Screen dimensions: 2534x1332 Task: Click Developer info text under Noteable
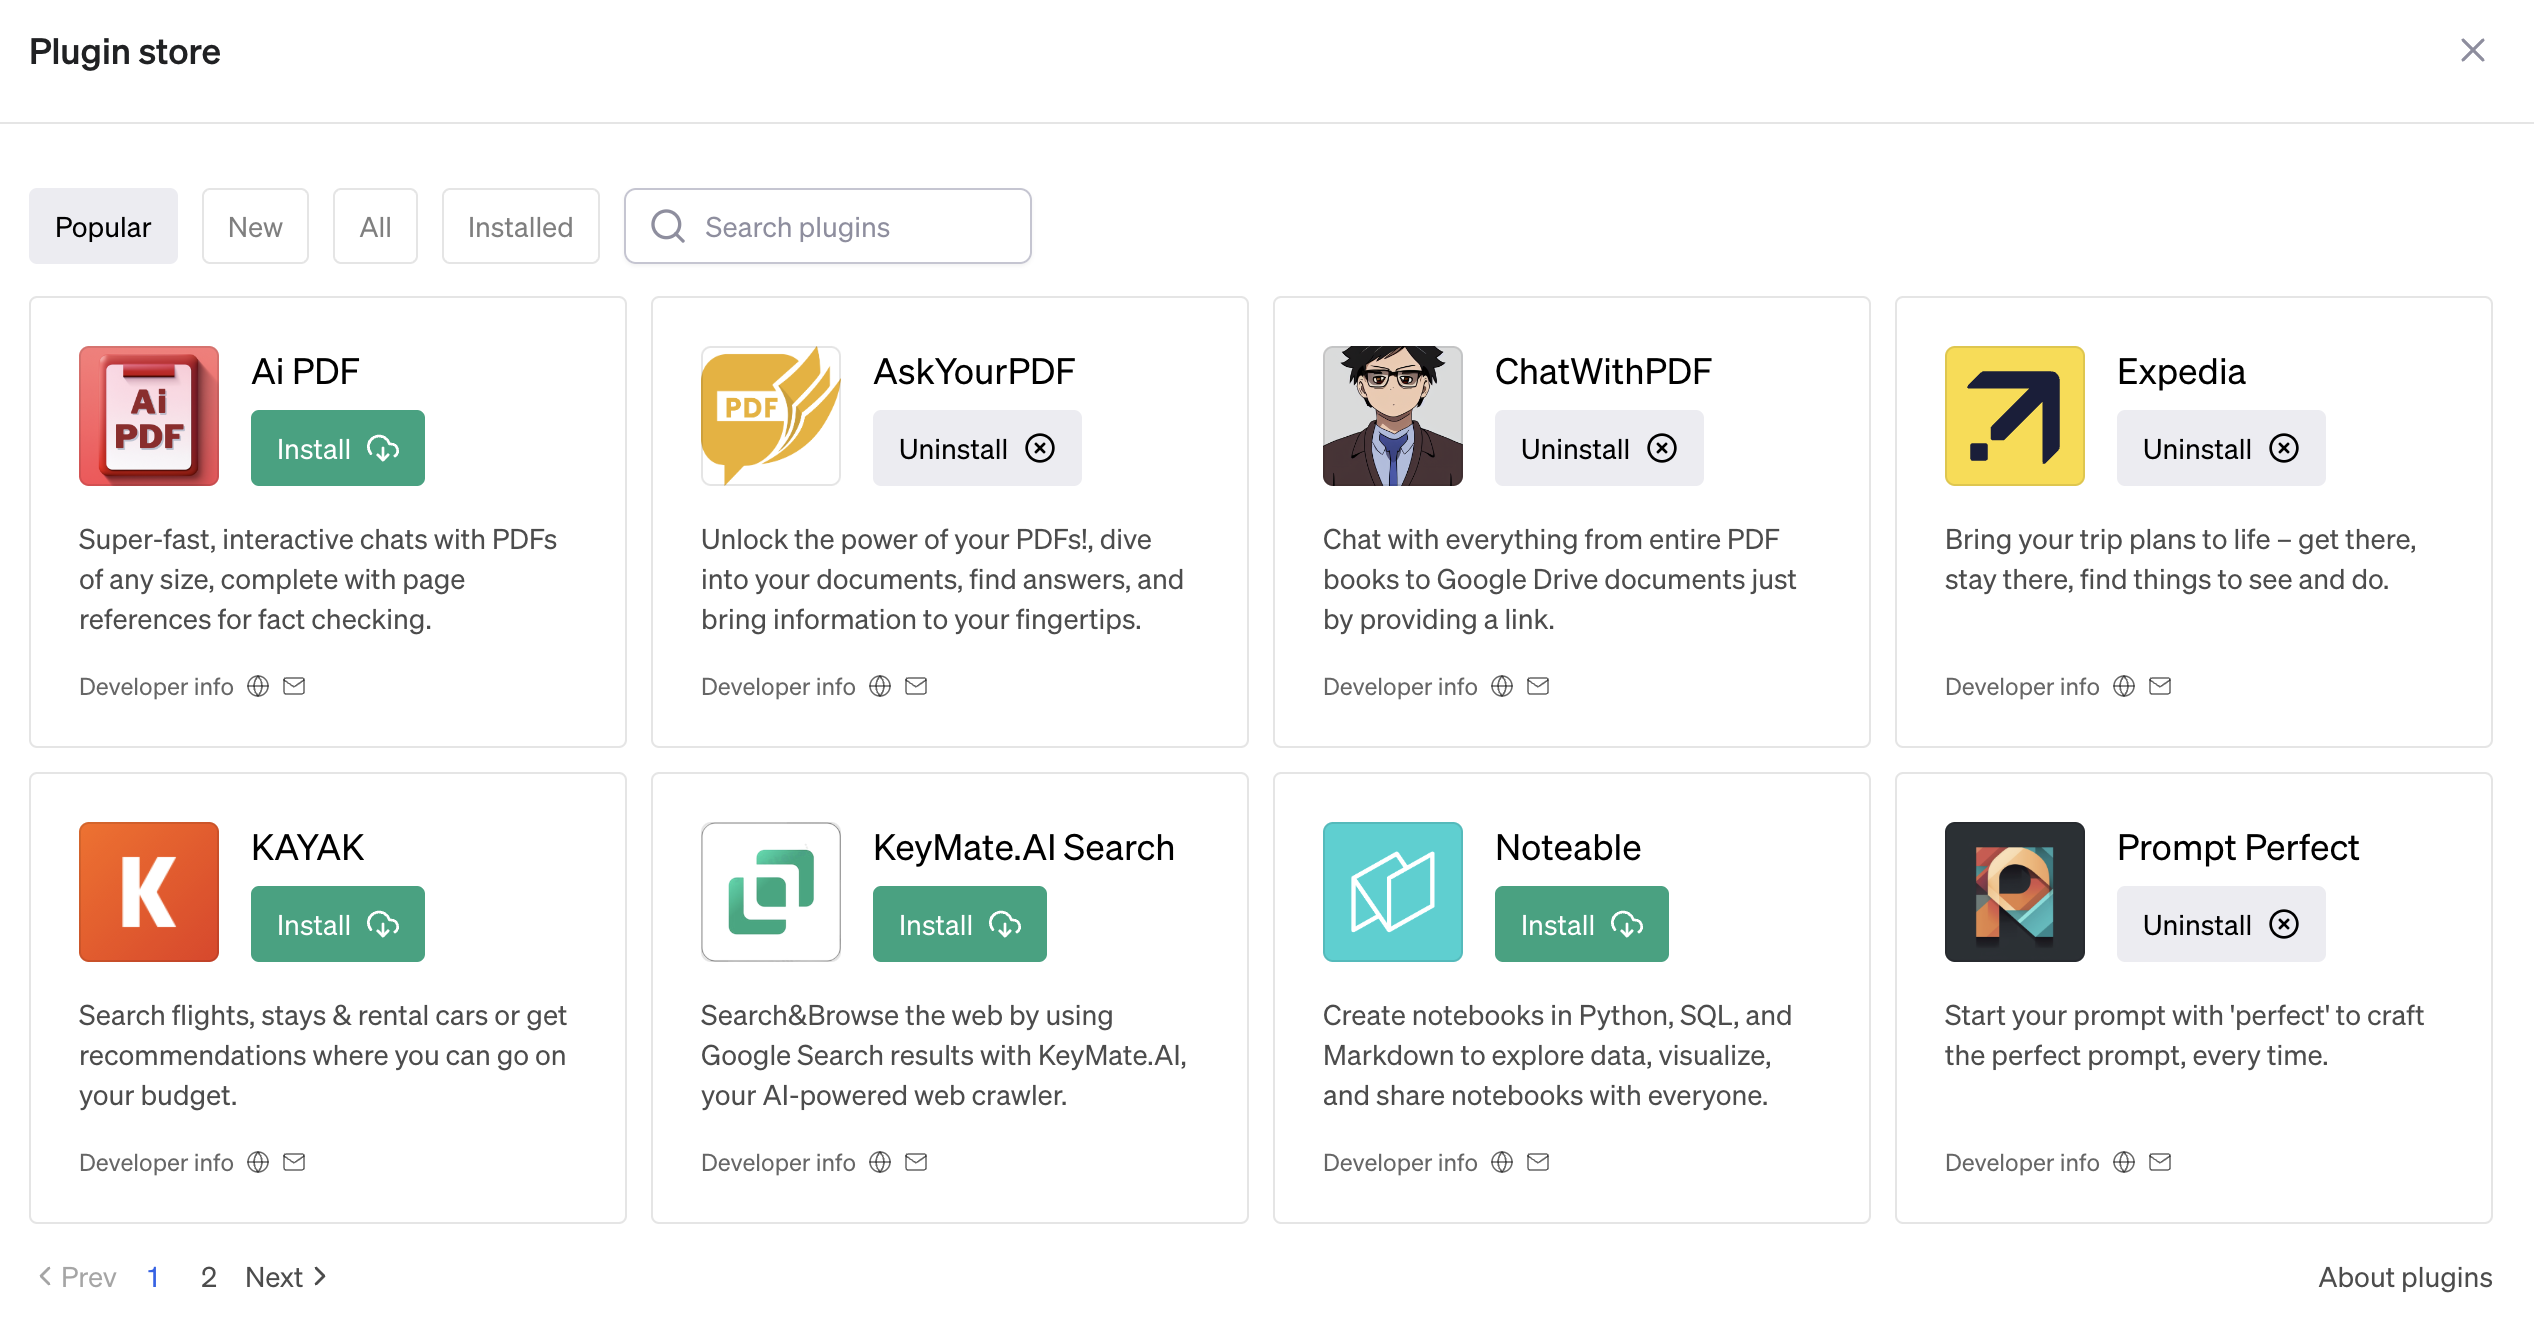pos(1400,1162)
